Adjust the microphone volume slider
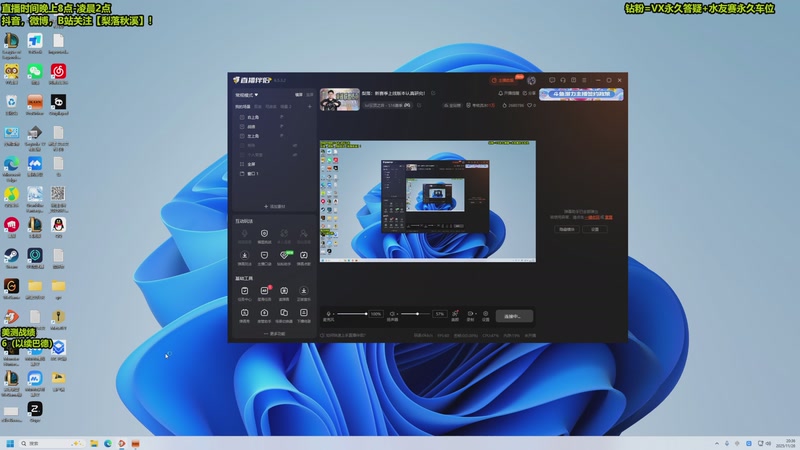Image resolution: width=800 pixels, height=450 pixels. [352, 314]
